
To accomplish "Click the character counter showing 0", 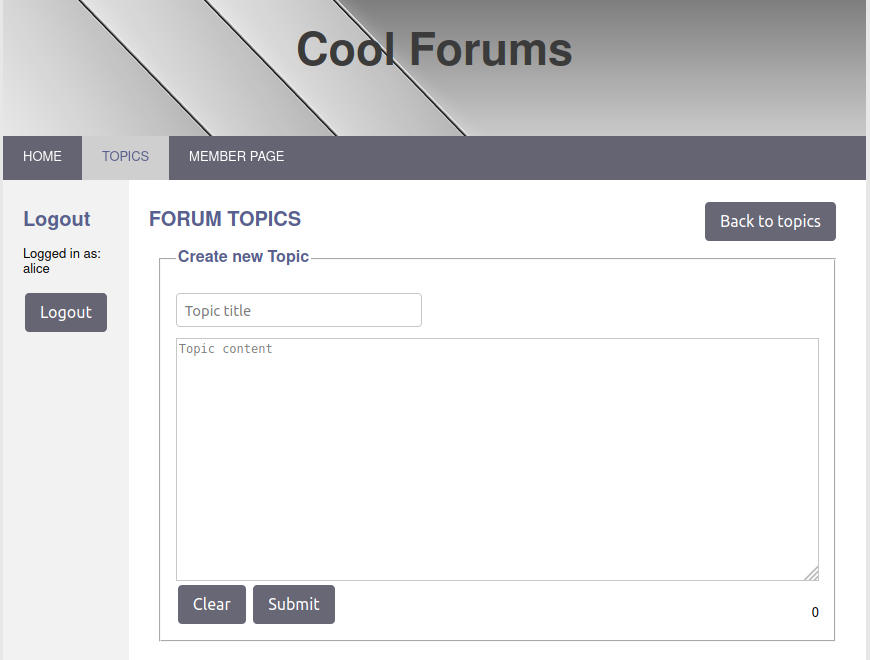I will click(815, 612).
